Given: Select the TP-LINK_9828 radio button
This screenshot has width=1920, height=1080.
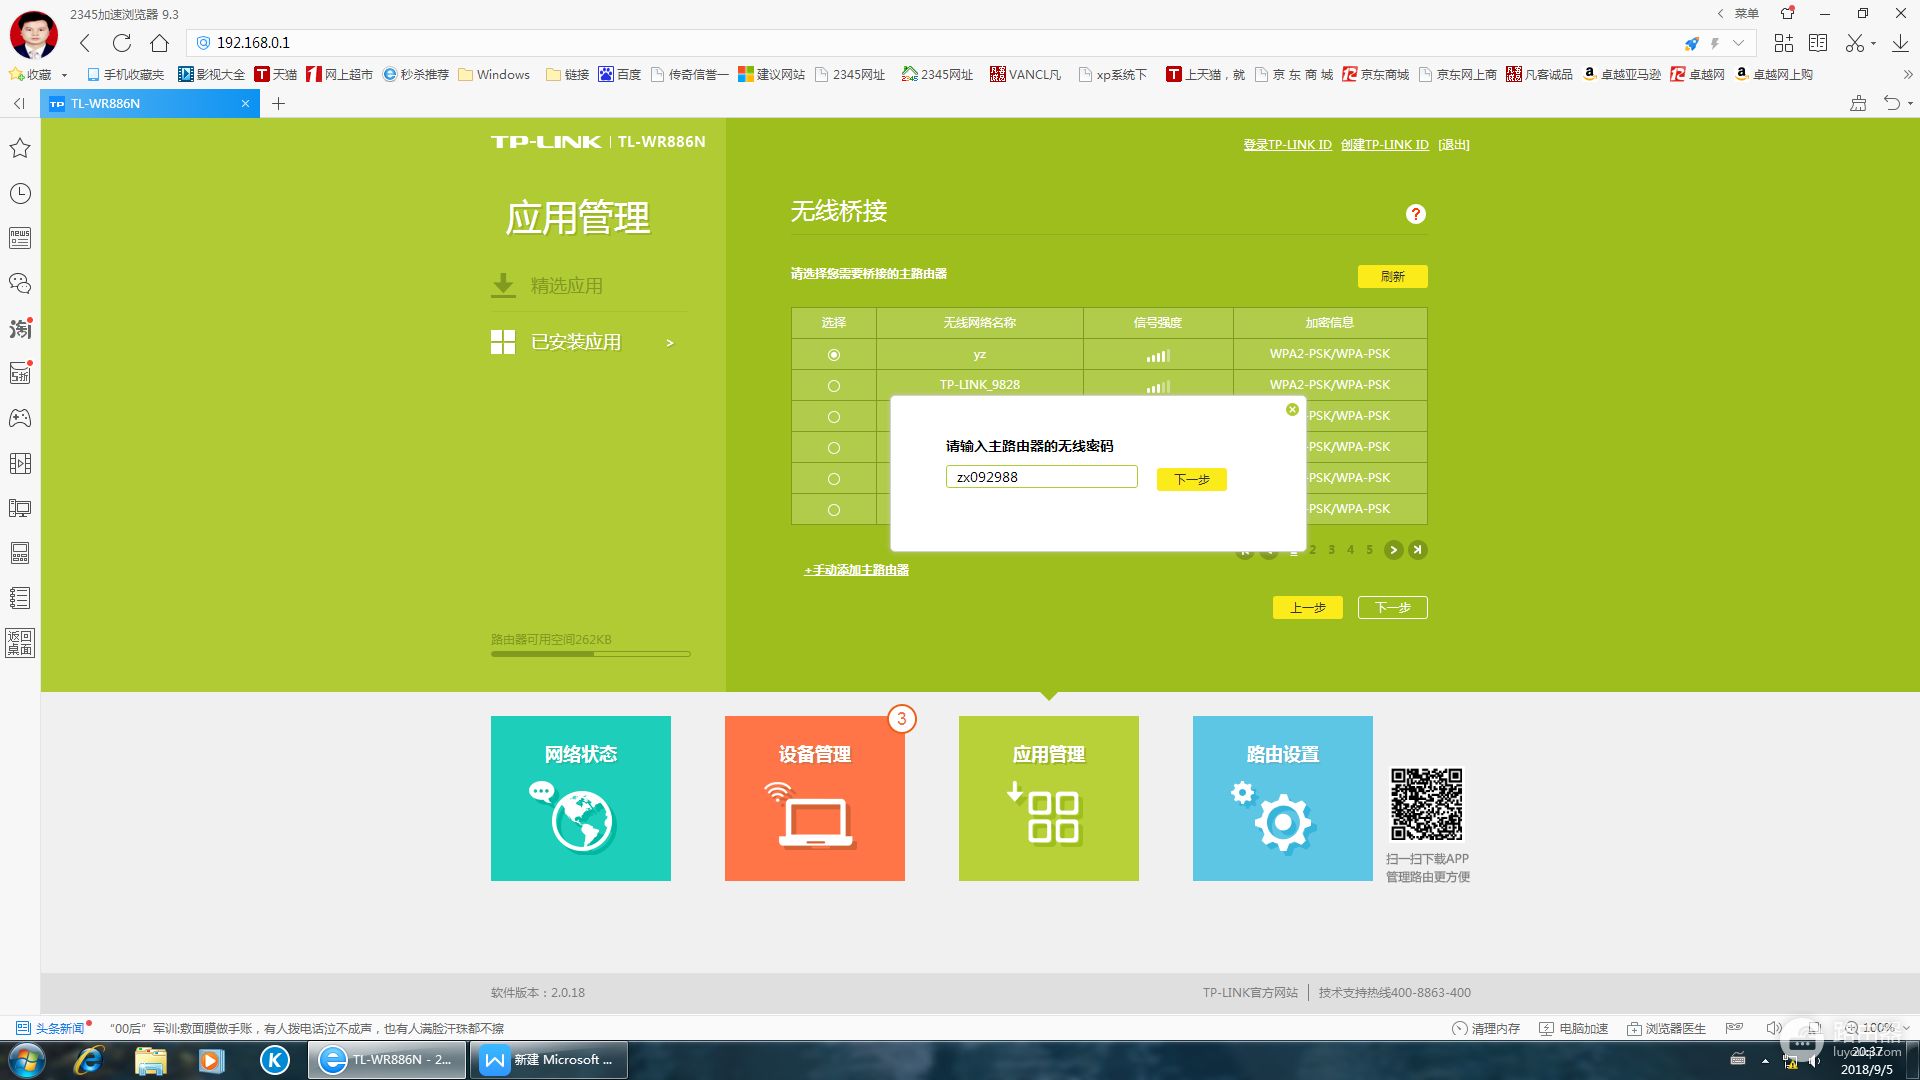Looking at the screenshot, I should [x=833, y=386].
